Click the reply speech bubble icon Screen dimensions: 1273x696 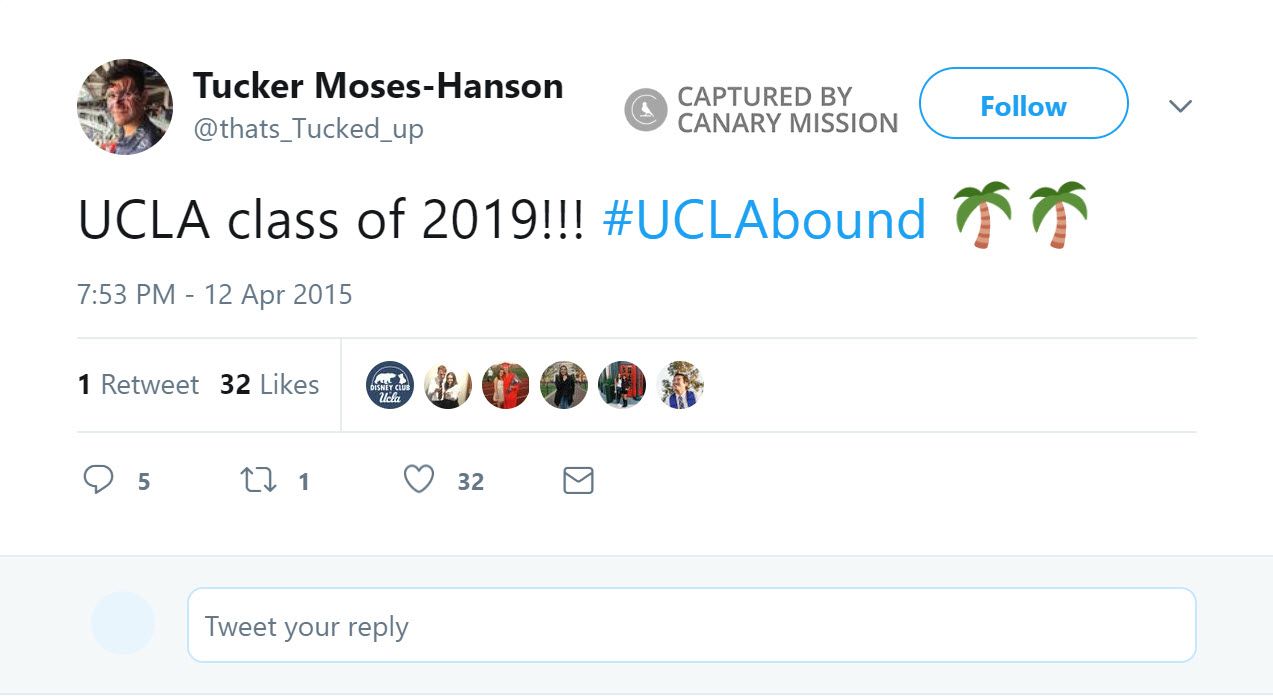click(99, 480)
